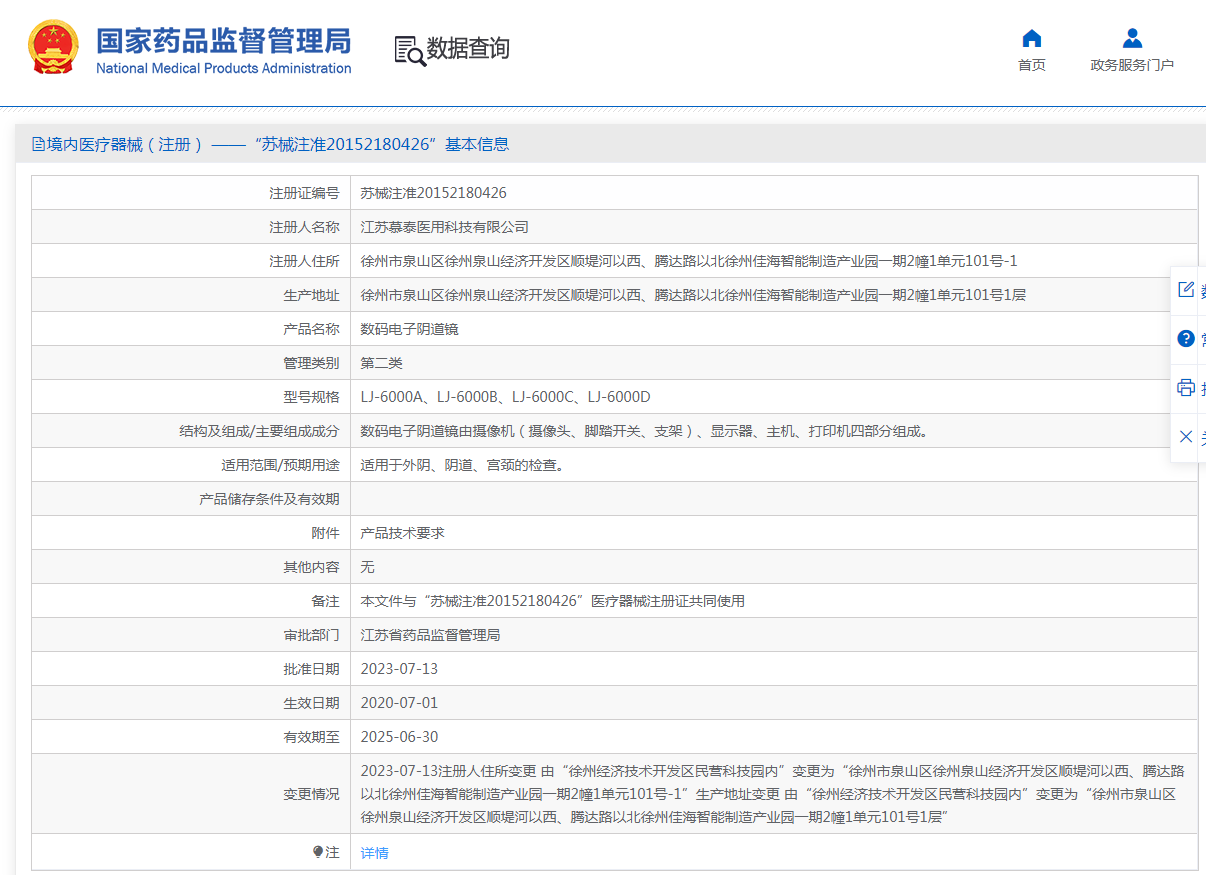Close the floating side panel with X
The image size is (1206, 875).
1186,436
